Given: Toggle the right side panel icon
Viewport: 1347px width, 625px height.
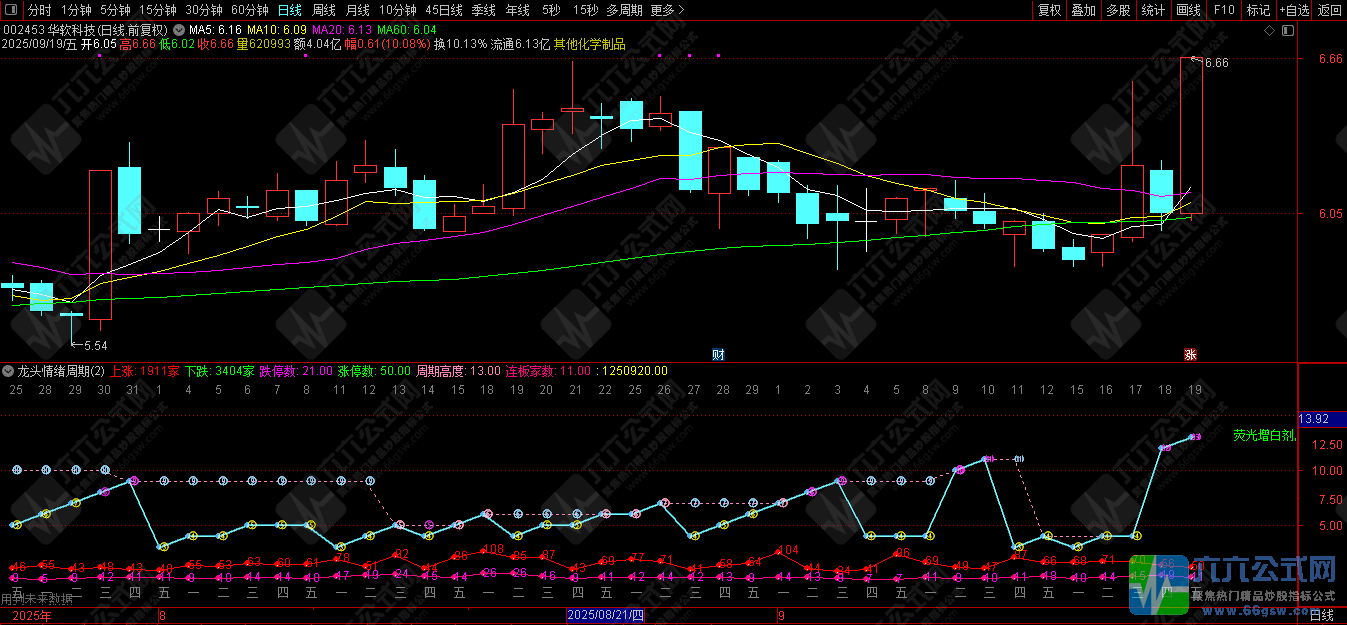Looking at the screenshot, I should [1287, 31].
